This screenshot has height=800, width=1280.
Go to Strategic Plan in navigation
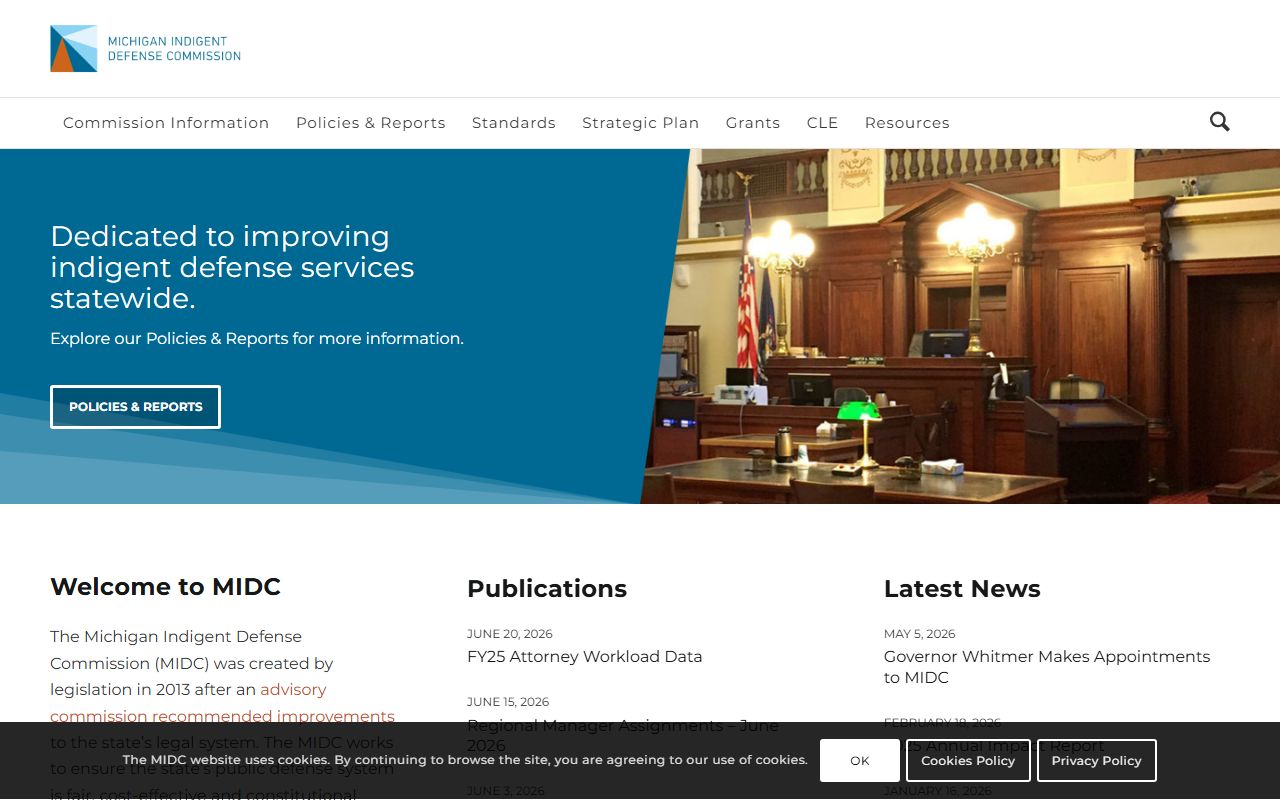641,123
